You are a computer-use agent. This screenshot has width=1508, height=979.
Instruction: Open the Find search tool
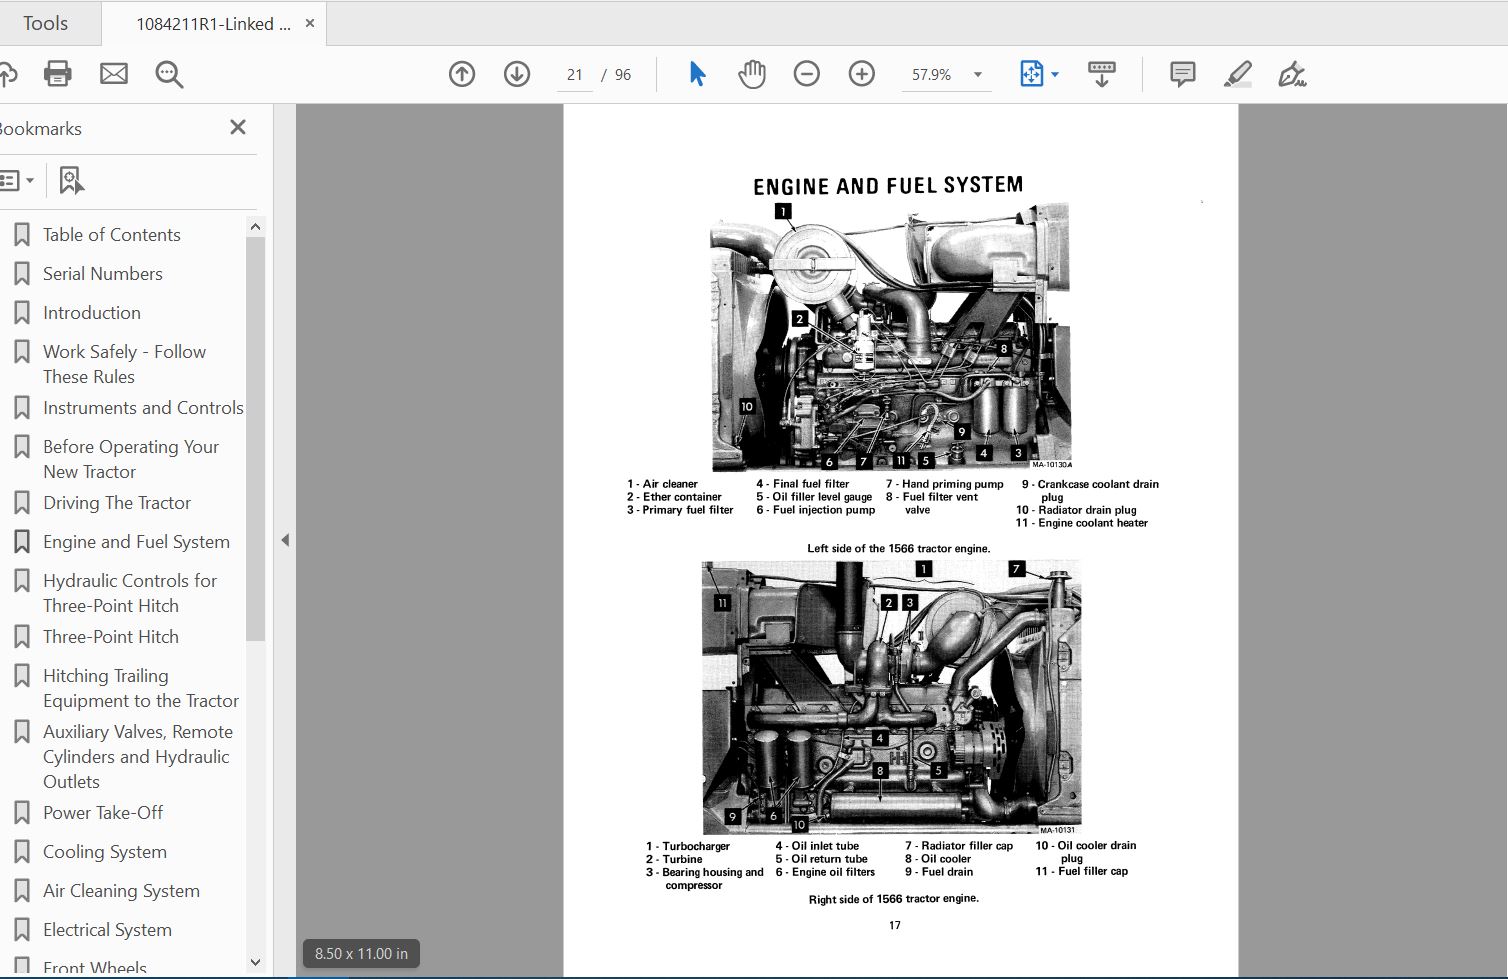pos(168,74)
